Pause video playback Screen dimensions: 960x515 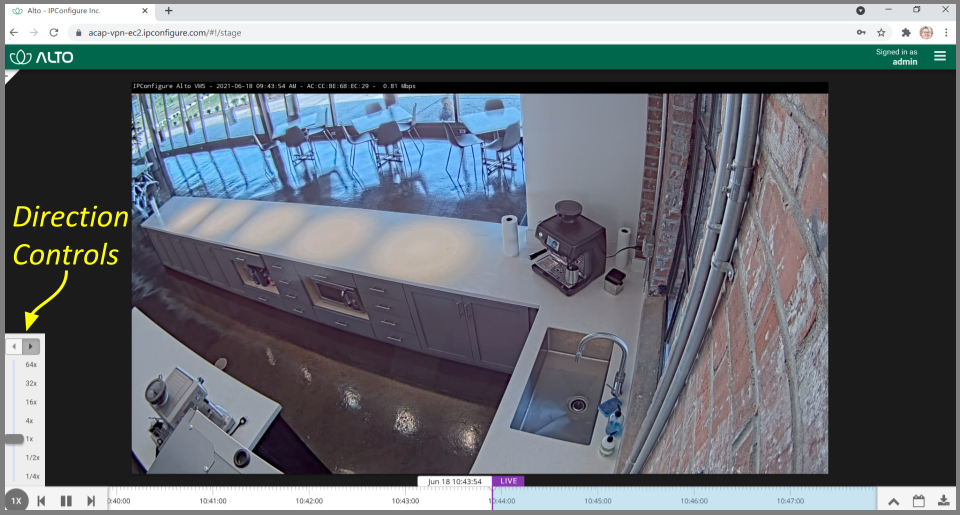(66, 501)
